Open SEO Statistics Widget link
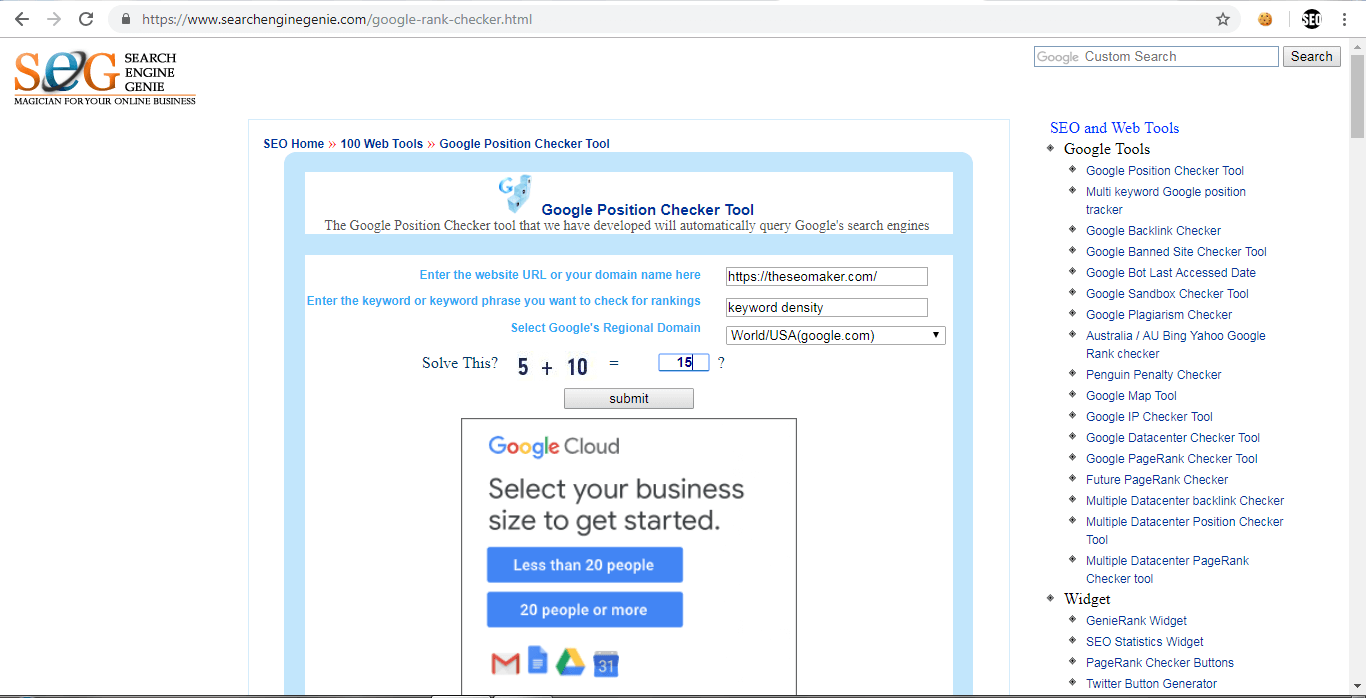 (x=1145, y=642)
